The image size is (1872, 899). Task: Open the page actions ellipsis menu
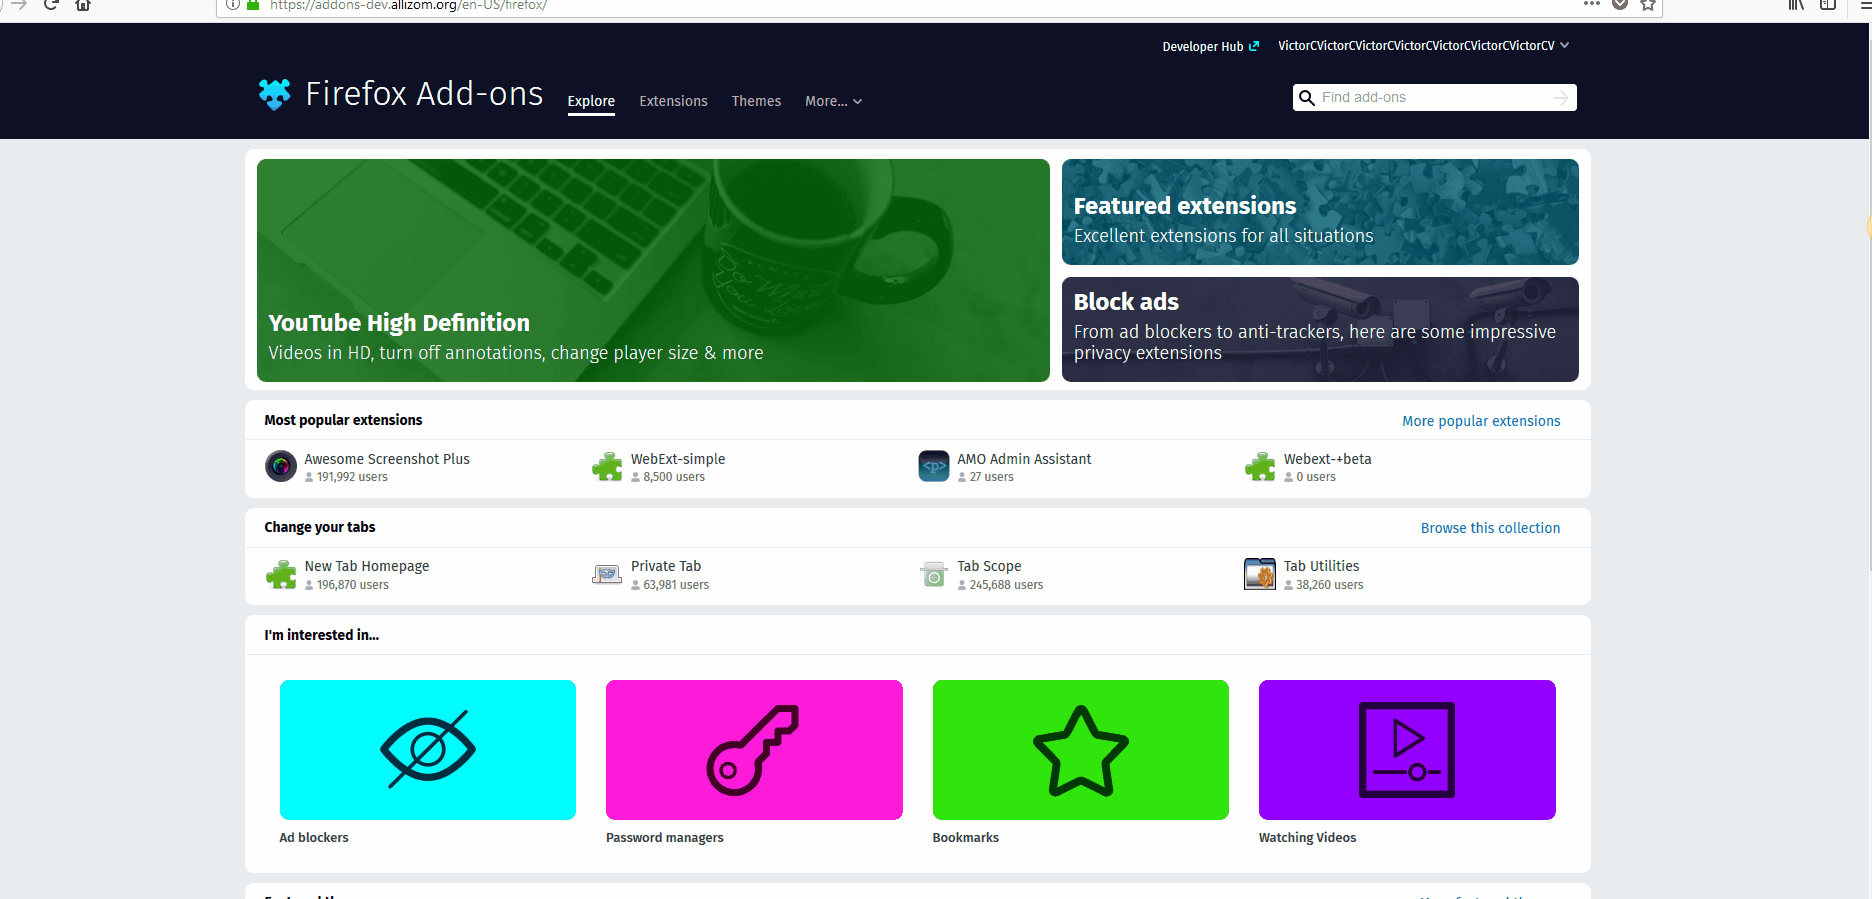click(1592, 4)
